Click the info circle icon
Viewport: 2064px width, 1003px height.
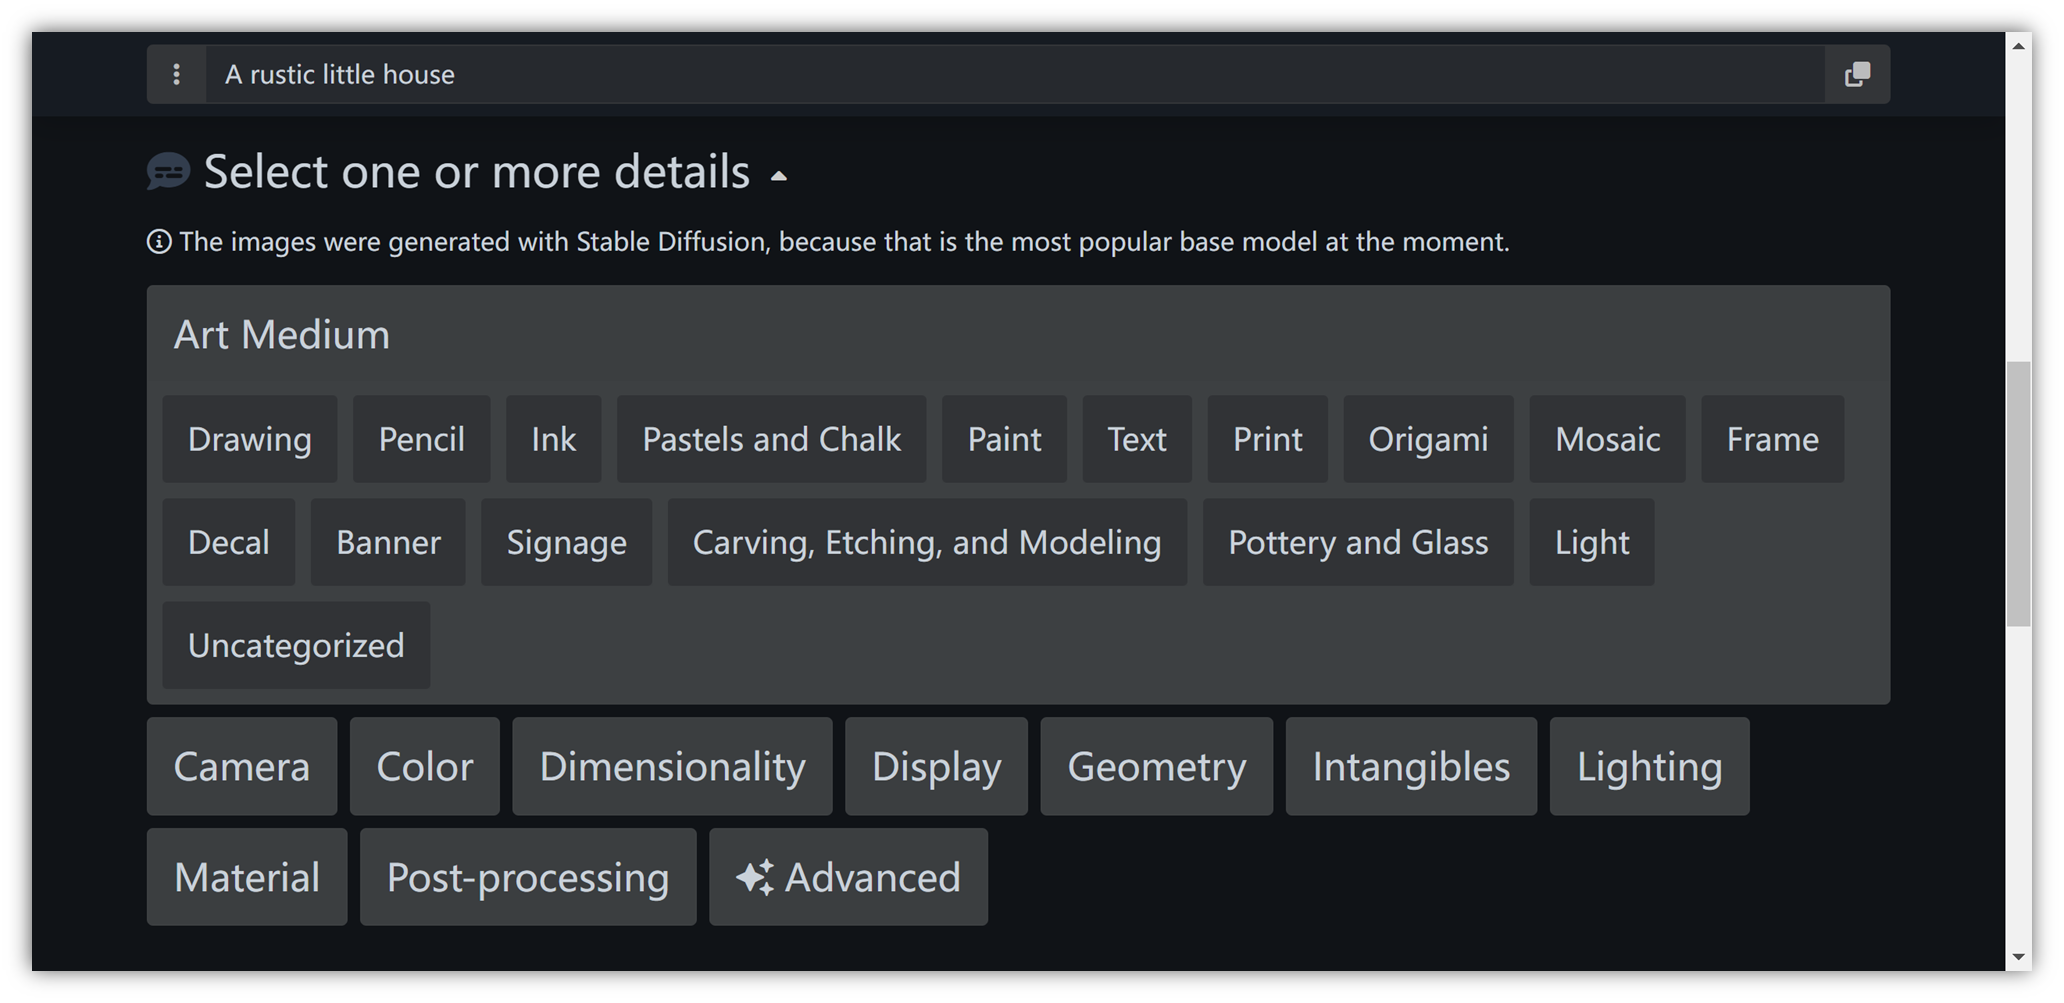click(x=159, y=242)
